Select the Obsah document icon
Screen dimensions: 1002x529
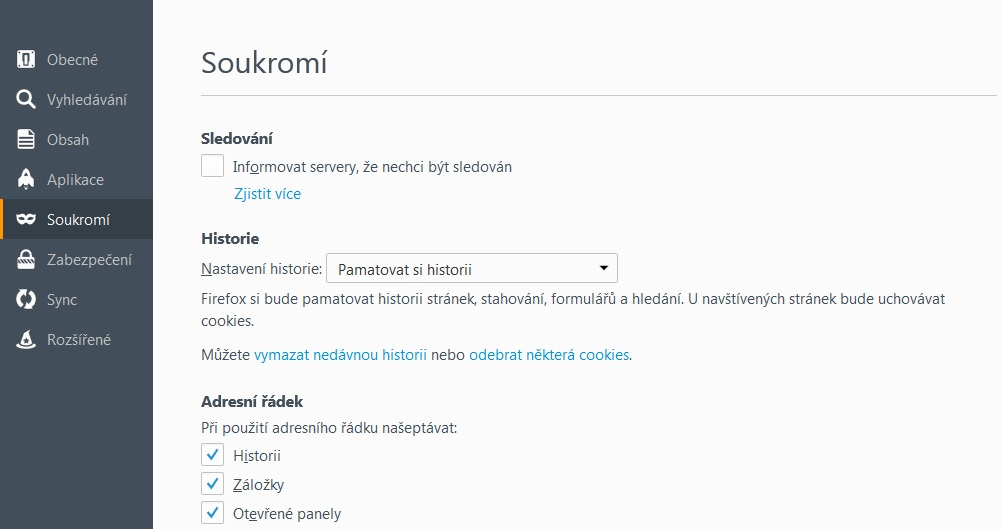tap(26, 139)
